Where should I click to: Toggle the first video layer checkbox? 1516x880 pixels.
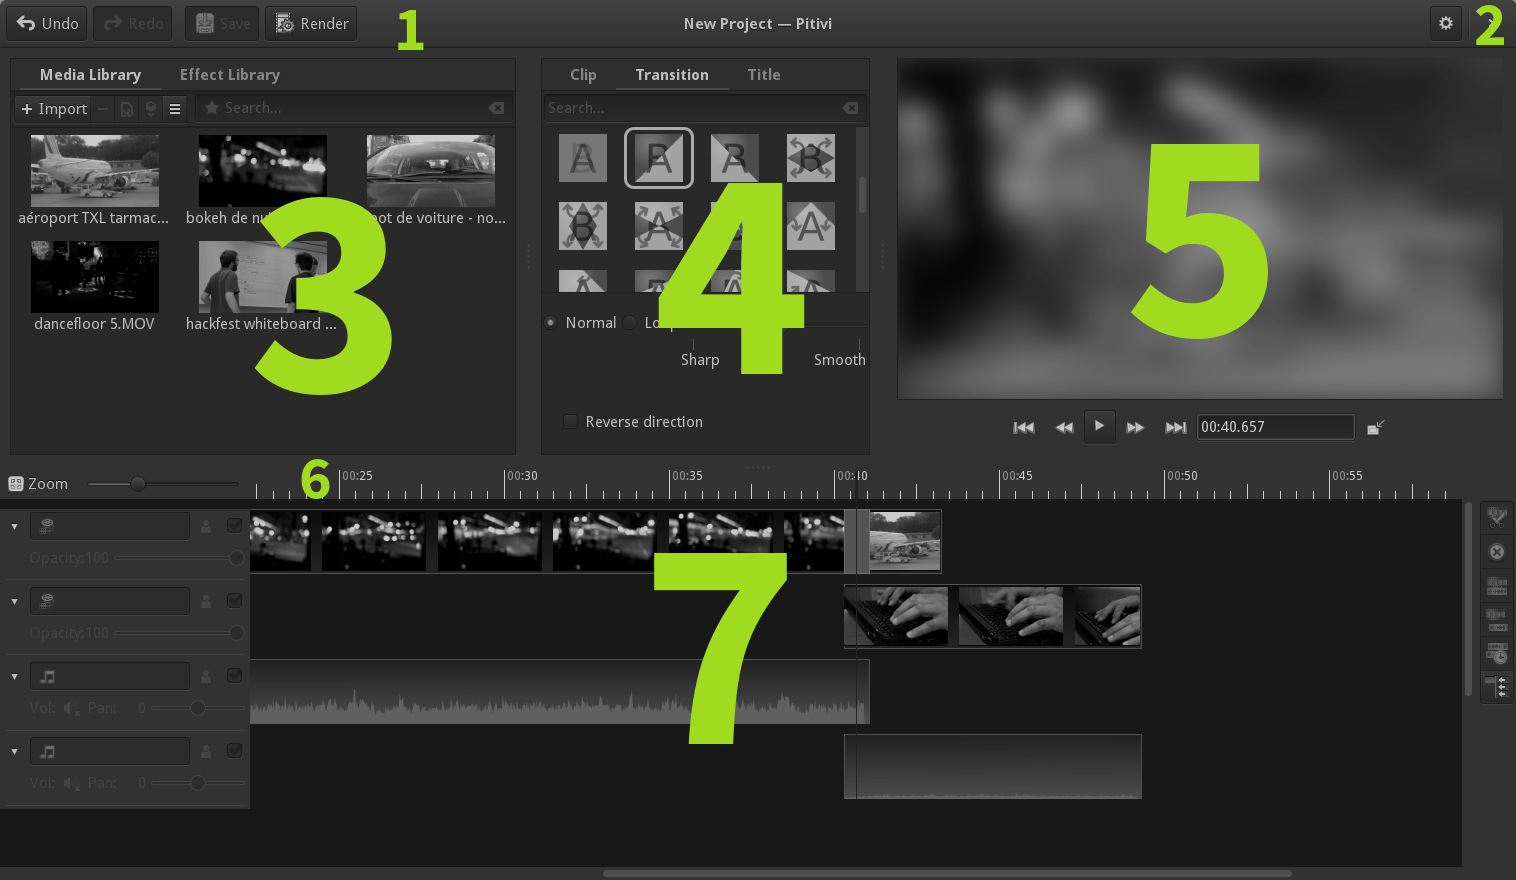click(x=234, y=526)
